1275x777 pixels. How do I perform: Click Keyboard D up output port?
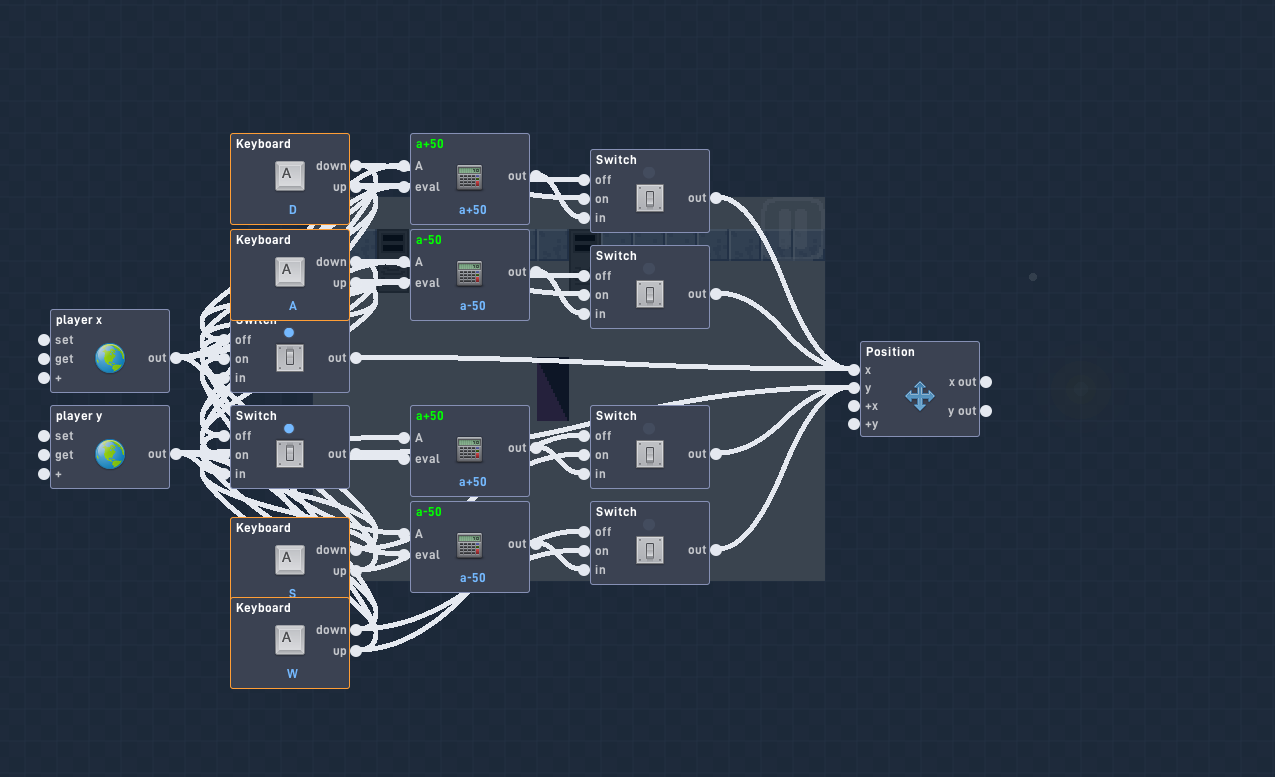coord(356,187)
